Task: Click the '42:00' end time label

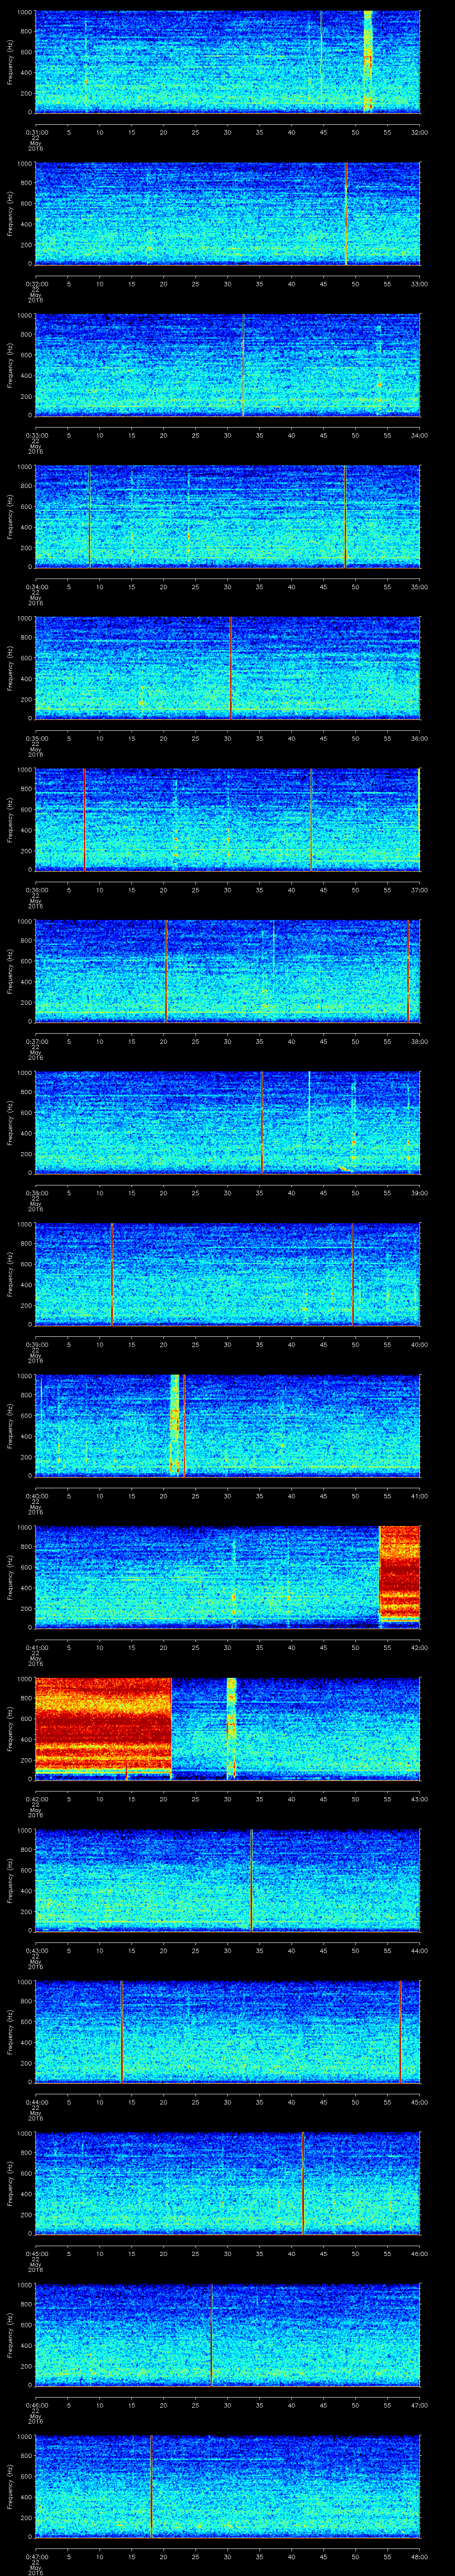Action: pos(419,1647)
